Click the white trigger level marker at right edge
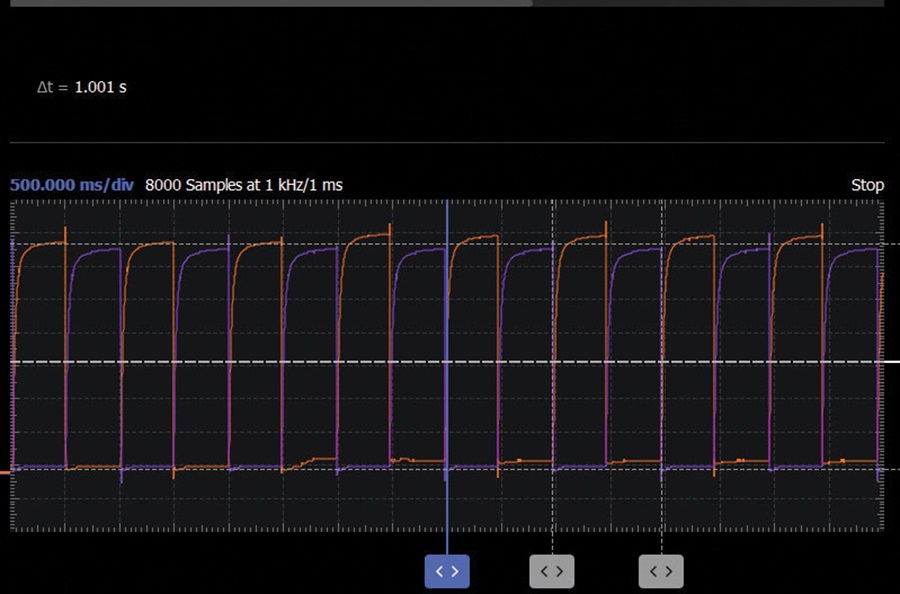 [x=892, y=362]
